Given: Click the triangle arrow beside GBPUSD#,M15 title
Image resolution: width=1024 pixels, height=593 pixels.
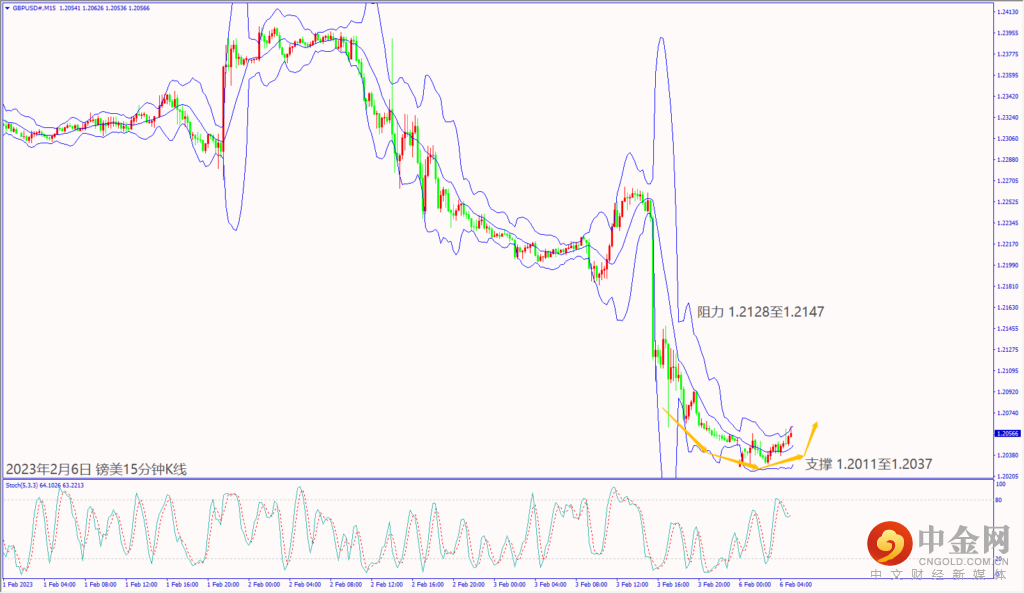Looking at the screenshot, I should tap(6, 8).
